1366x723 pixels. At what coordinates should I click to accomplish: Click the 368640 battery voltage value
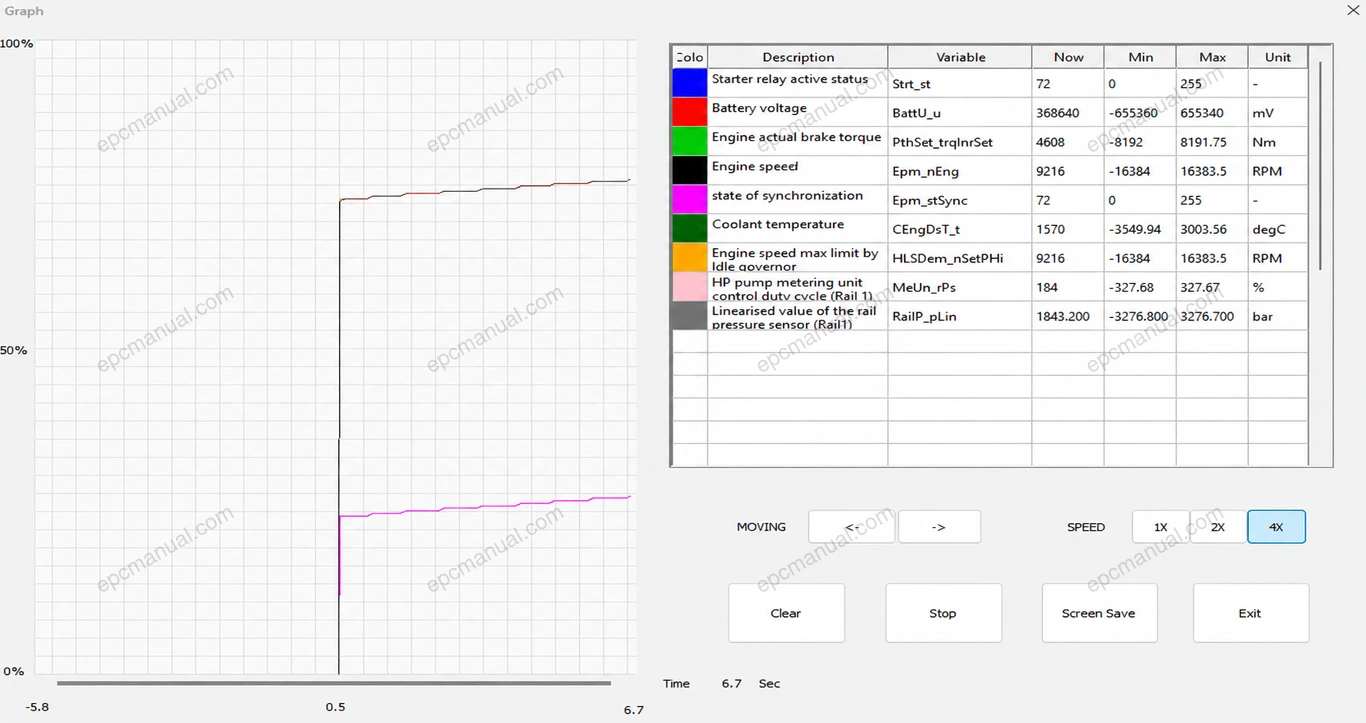click(x=1068, y=112)
